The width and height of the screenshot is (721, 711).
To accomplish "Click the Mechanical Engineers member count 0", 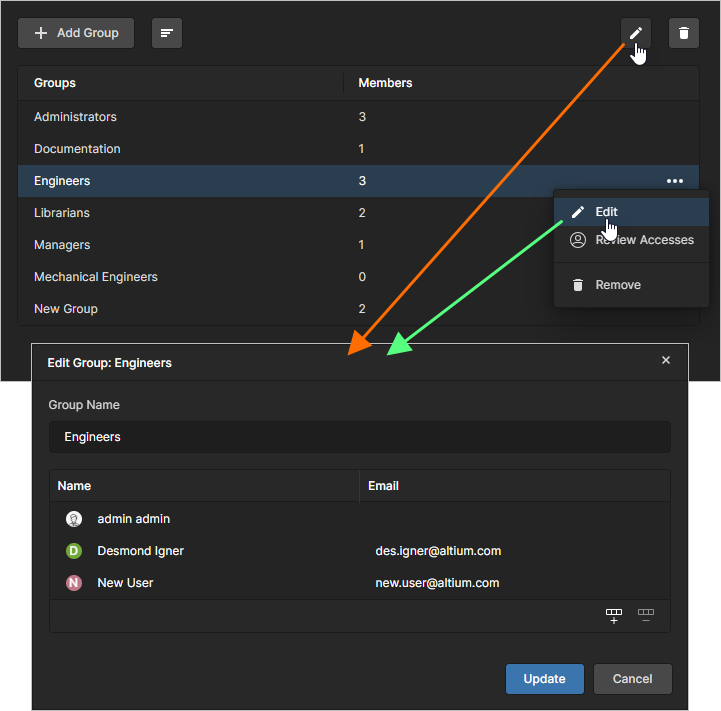I will point(362,277).
